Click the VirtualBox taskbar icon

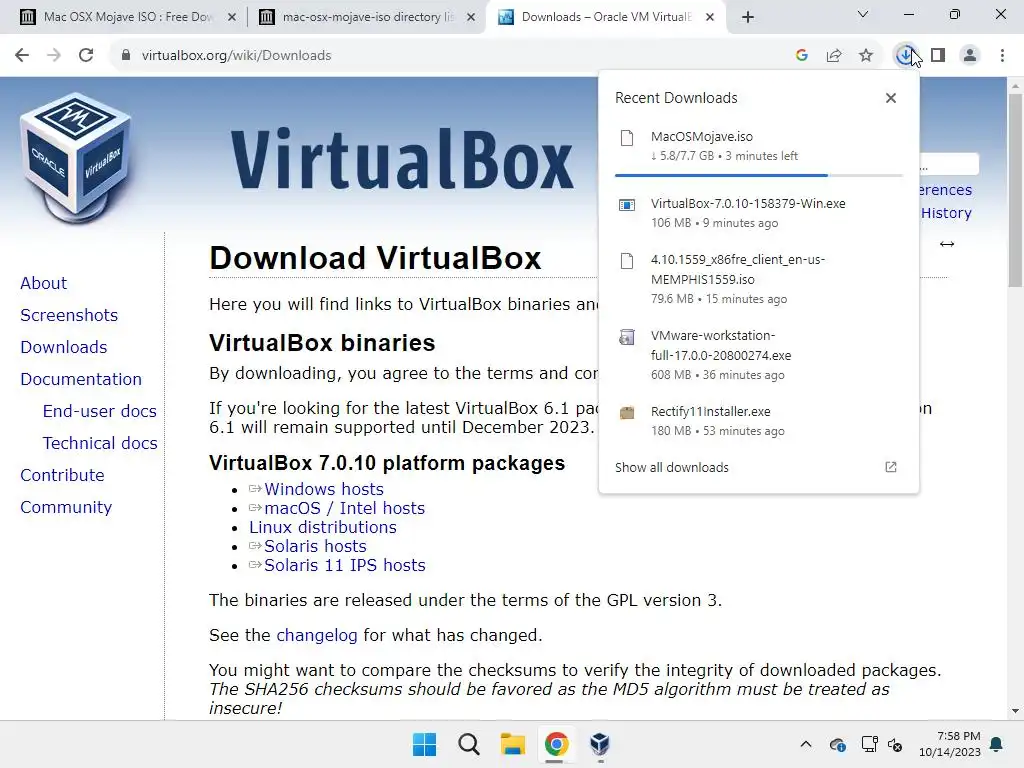pos(600,744)
